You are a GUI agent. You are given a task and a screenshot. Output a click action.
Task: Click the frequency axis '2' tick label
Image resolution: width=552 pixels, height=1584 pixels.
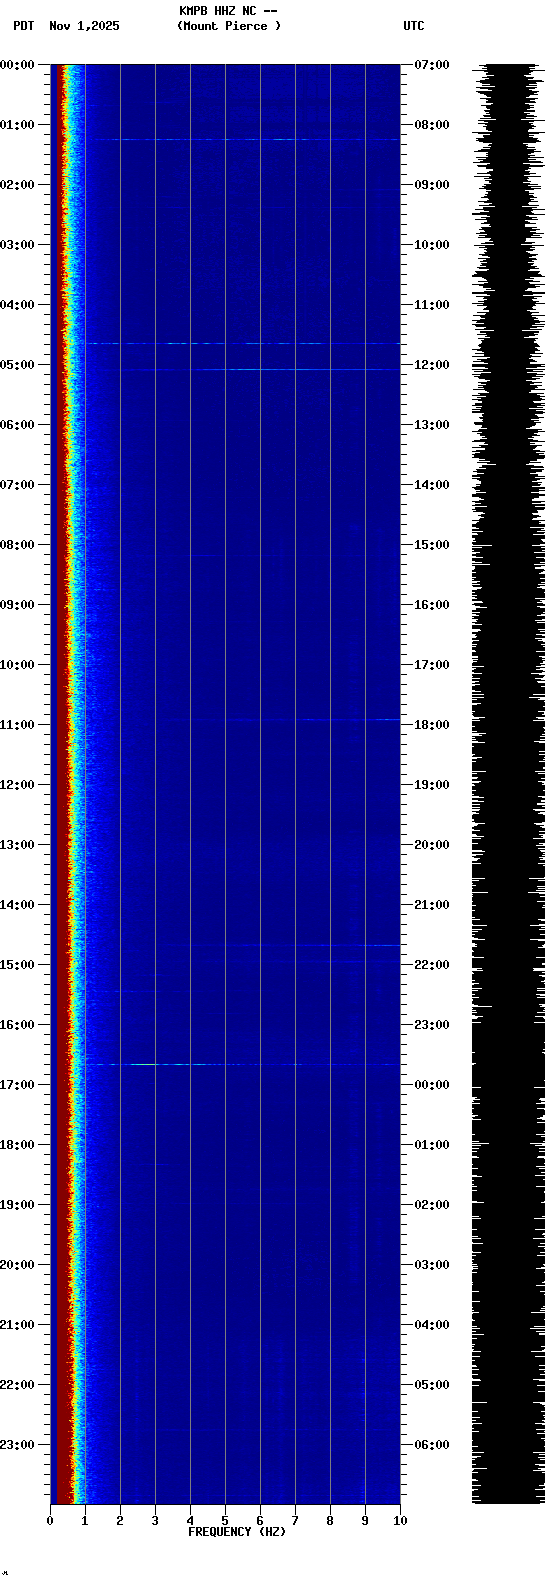[120, 1521]
